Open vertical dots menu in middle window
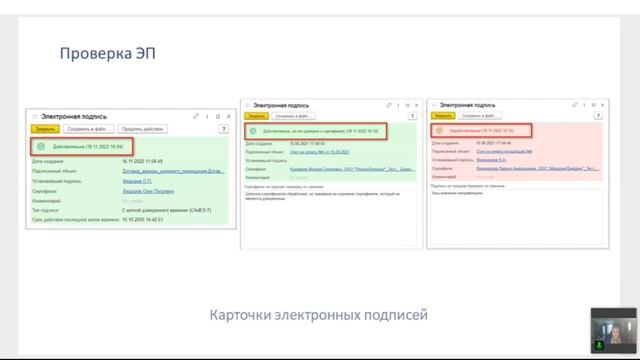640x360 pixels. (x=398, y=105)
